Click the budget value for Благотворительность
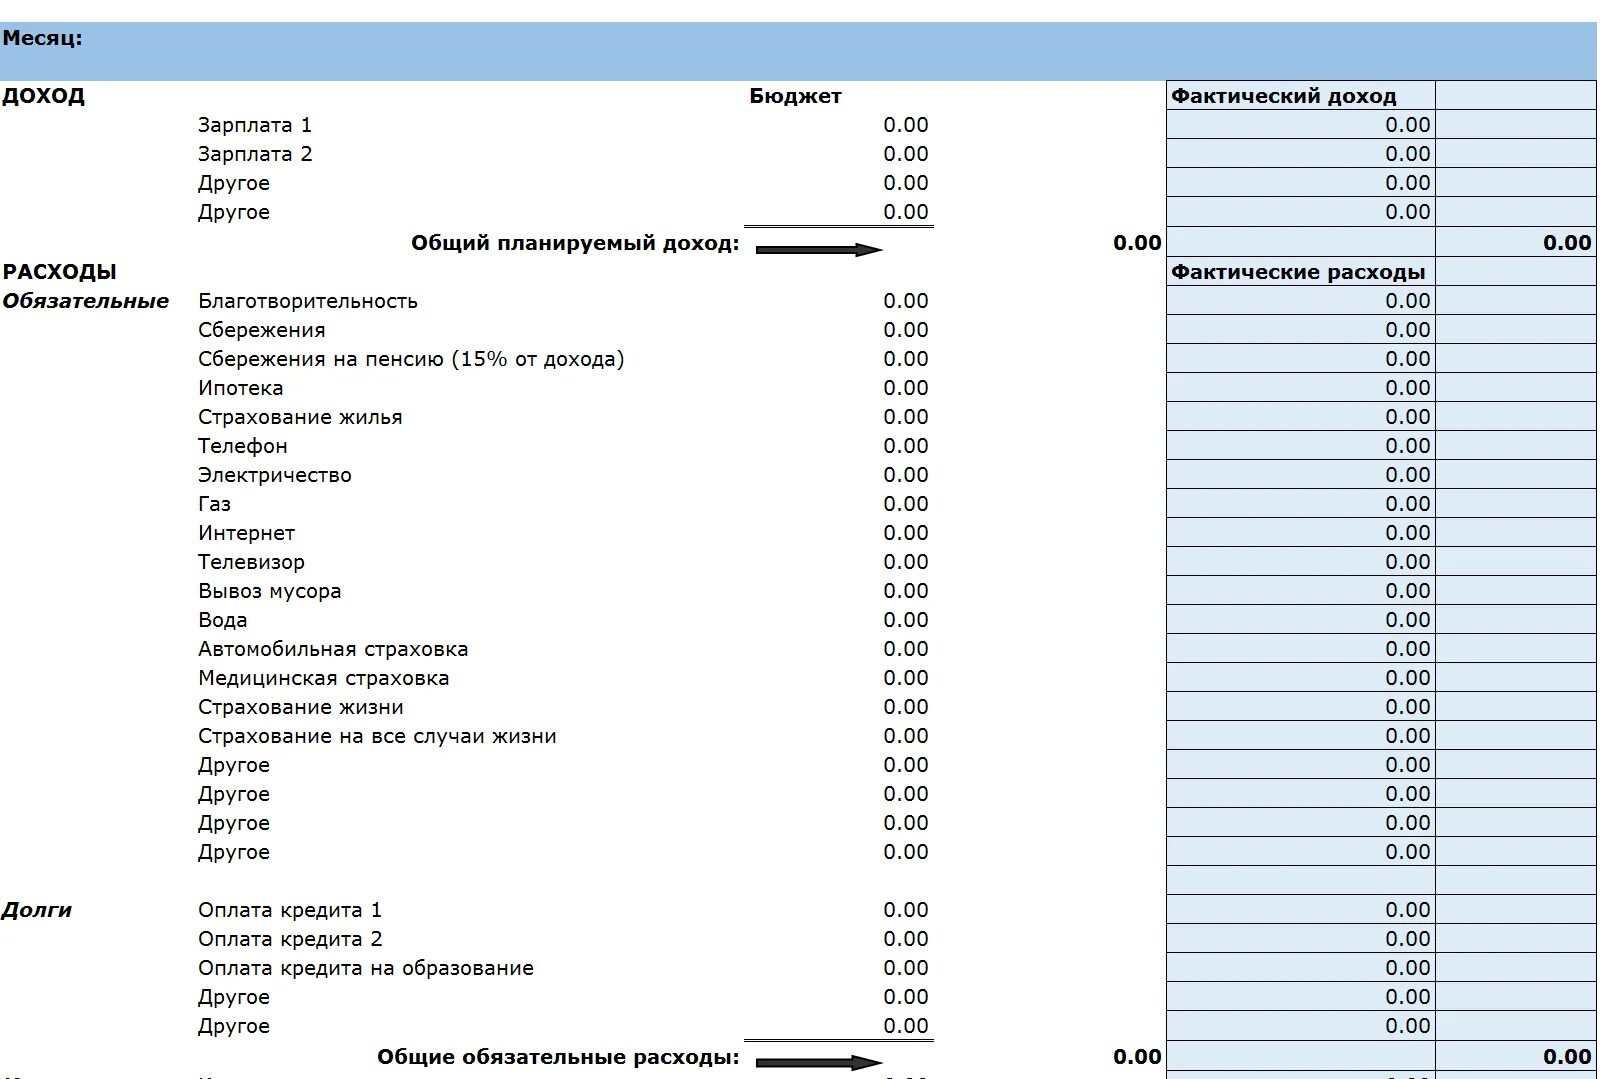The image size is (1604, 1079). (x=906, y=301)
